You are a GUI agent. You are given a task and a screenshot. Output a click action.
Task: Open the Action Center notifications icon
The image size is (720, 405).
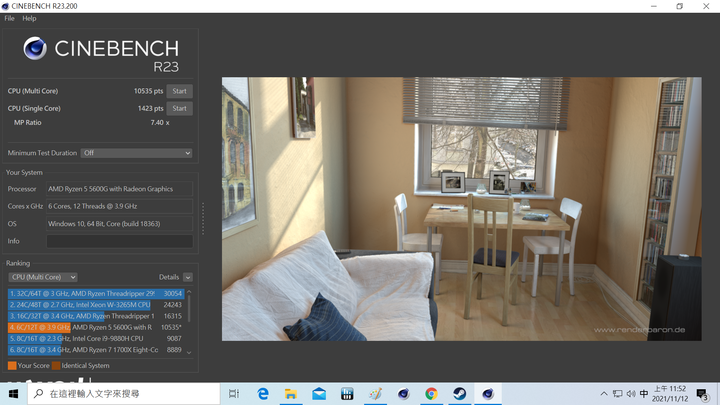[702, 394]
